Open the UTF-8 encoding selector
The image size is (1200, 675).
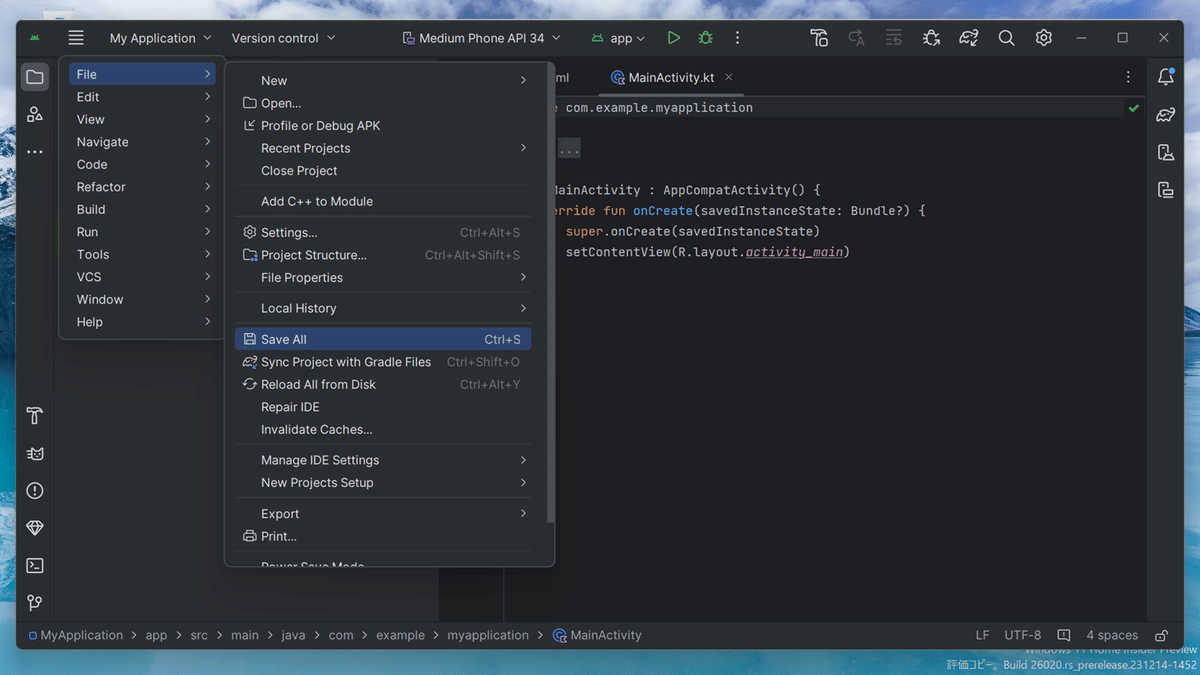click(x=1023, y=635)
